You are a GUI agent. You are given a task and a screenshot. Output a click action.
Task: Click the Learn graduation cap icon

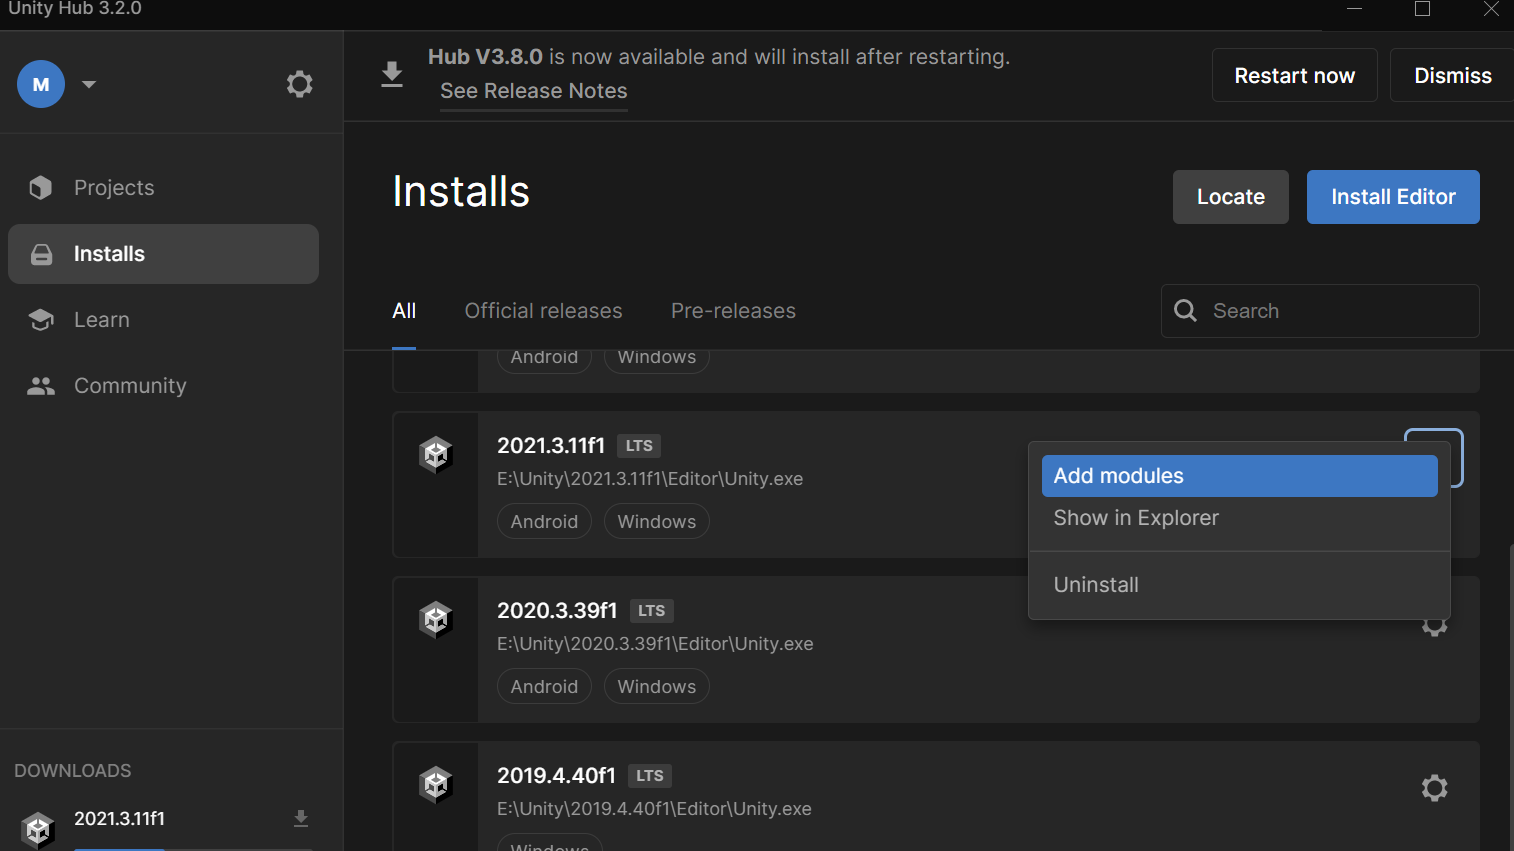coord(41,320)
